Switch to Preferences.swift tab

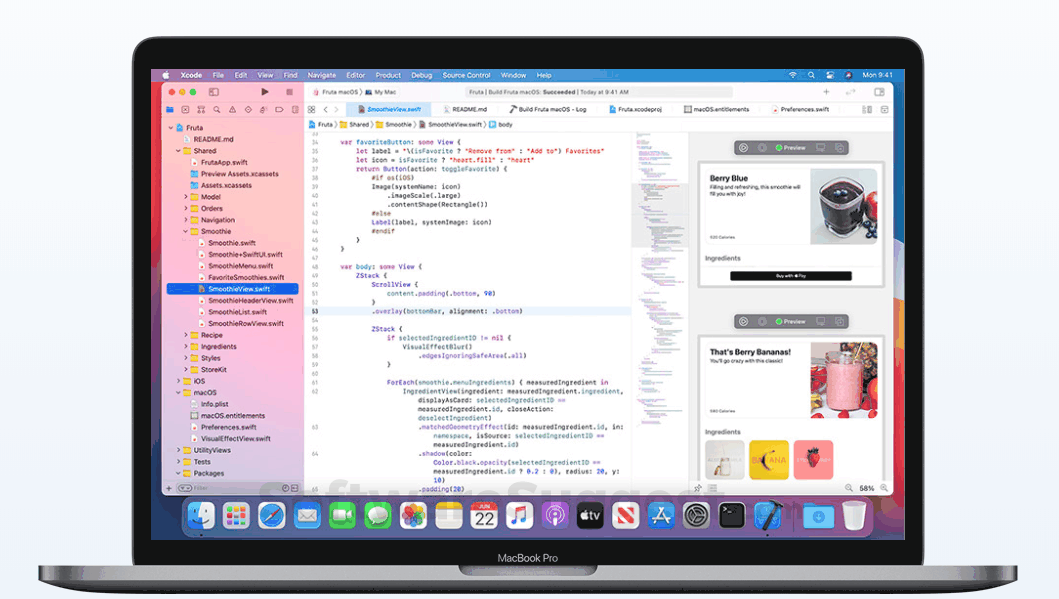[800, 109]
